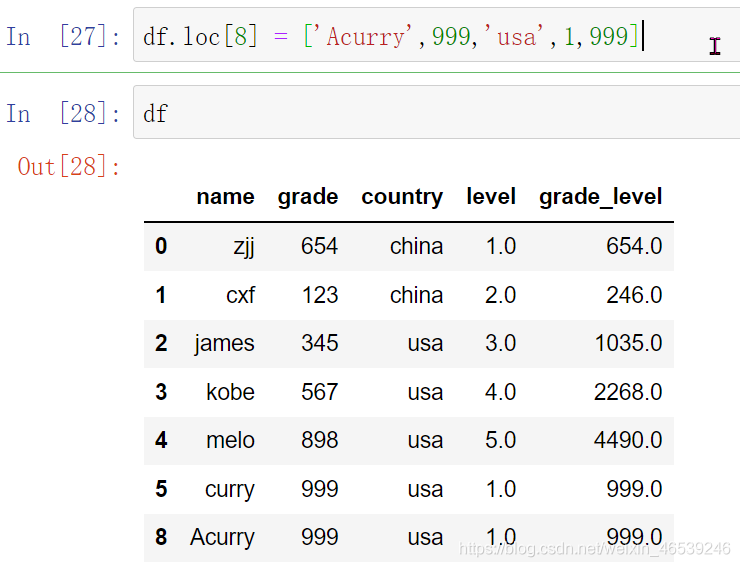Click the code cell containing df.loc[8] assignment

click(x=437, y=35)
